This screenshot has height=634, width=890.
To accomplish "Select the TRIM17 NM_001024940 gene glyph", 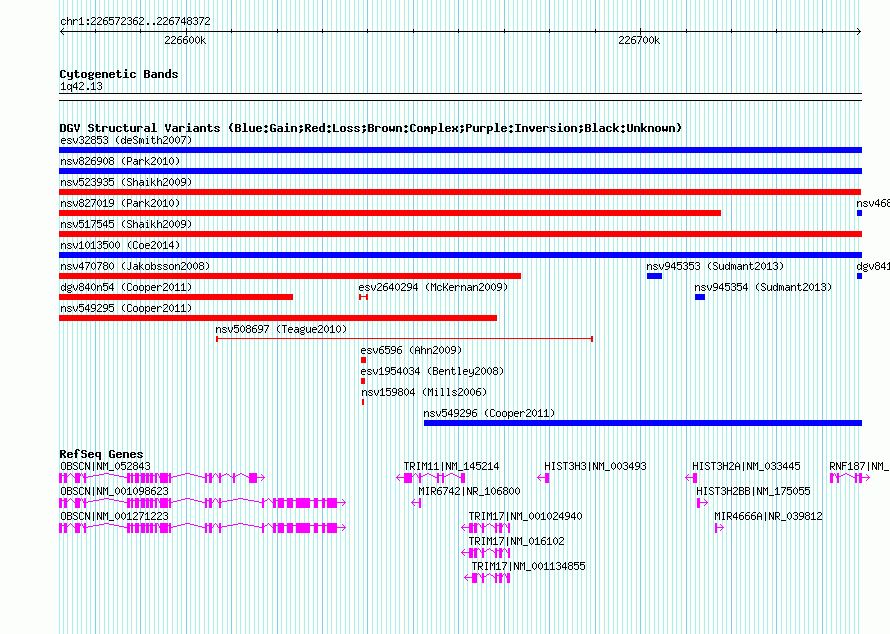I will pos(486,528).
